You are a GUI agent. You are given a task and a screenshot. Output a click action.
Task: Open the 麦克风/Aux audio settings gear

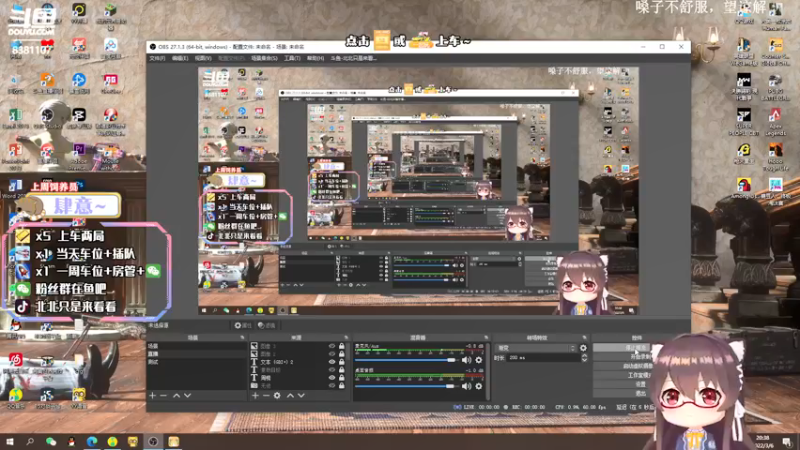479,360
